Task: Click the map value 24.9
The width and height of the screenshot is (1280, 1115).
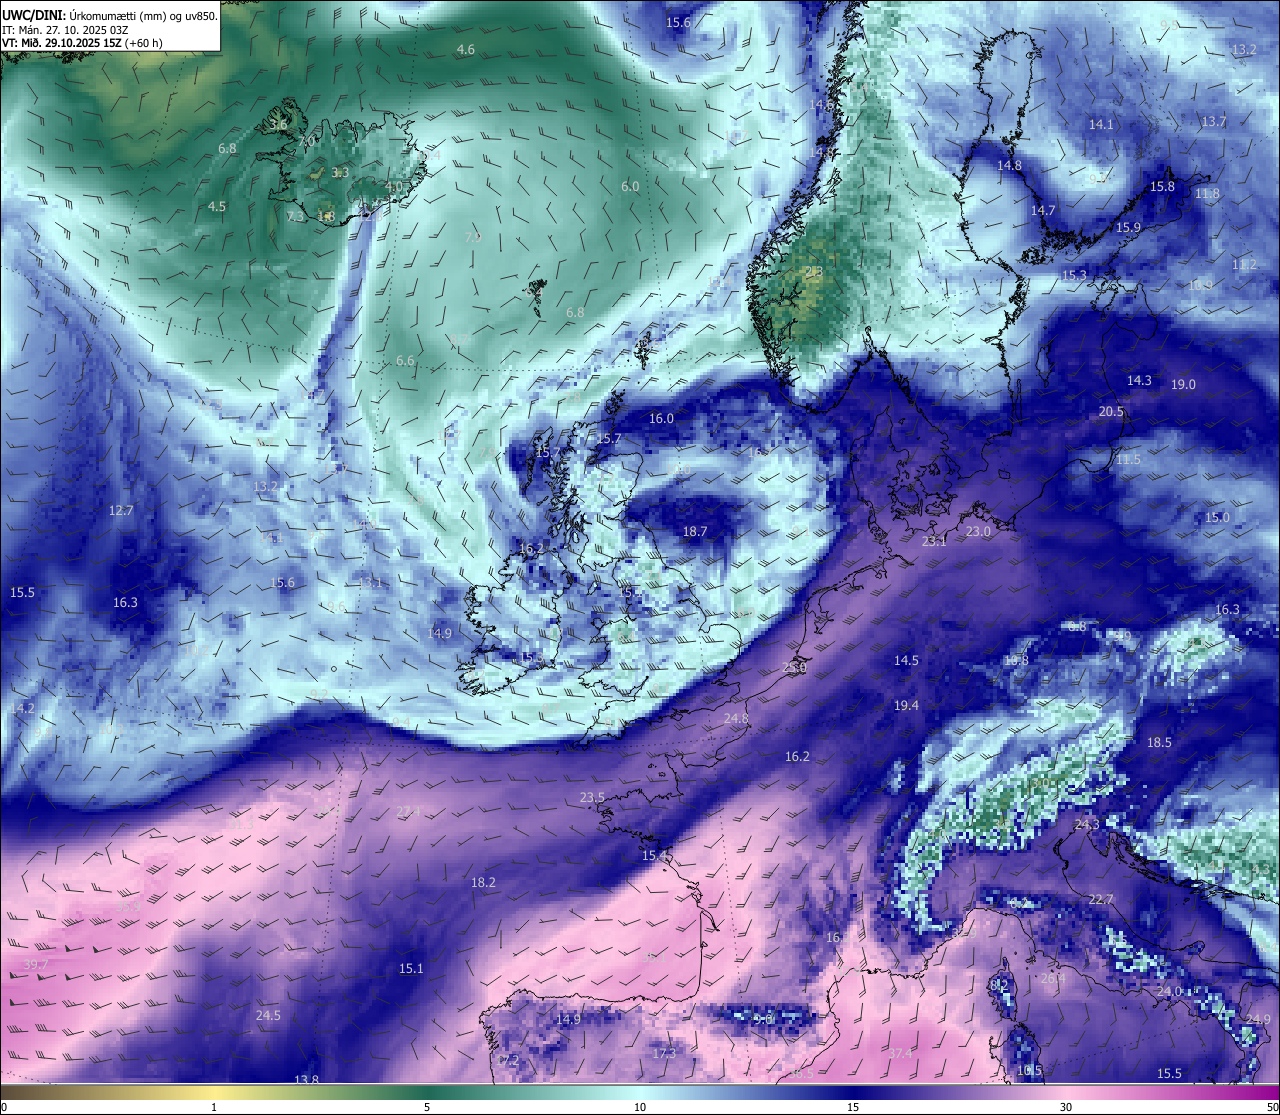Action: pos(1258,1019)
